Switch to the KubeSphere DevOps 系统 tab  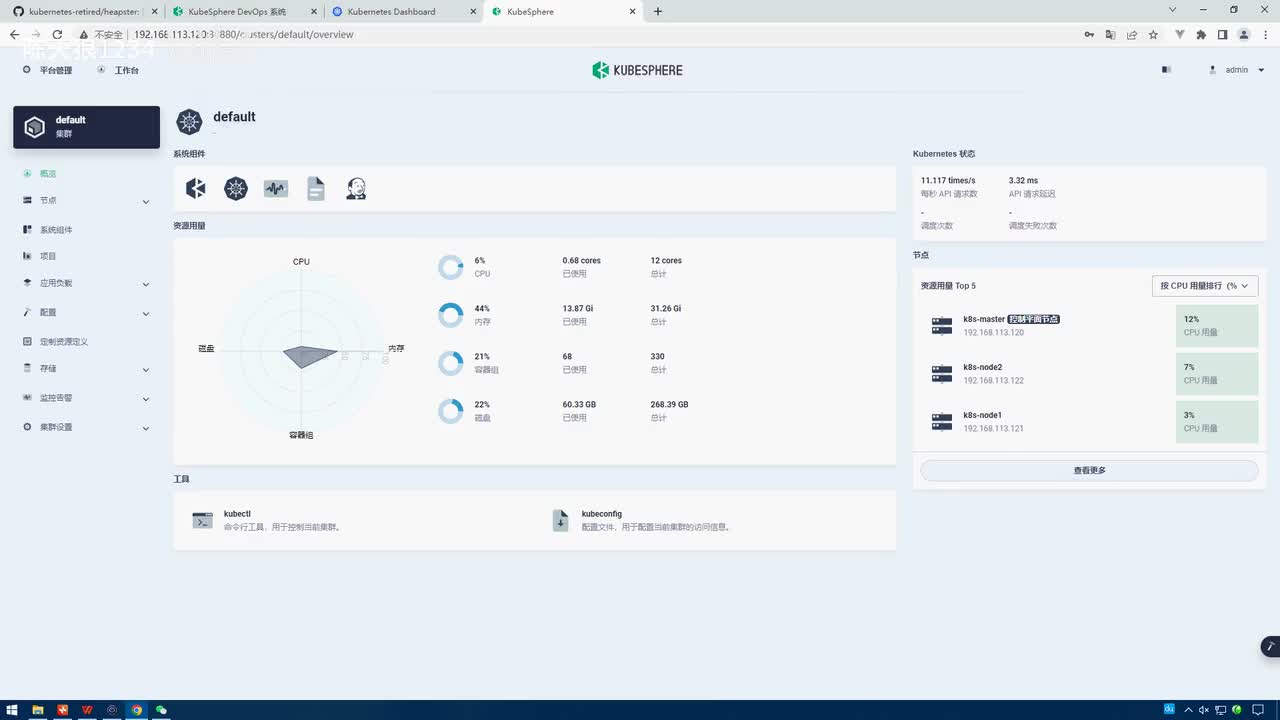[x=242, y=11]
